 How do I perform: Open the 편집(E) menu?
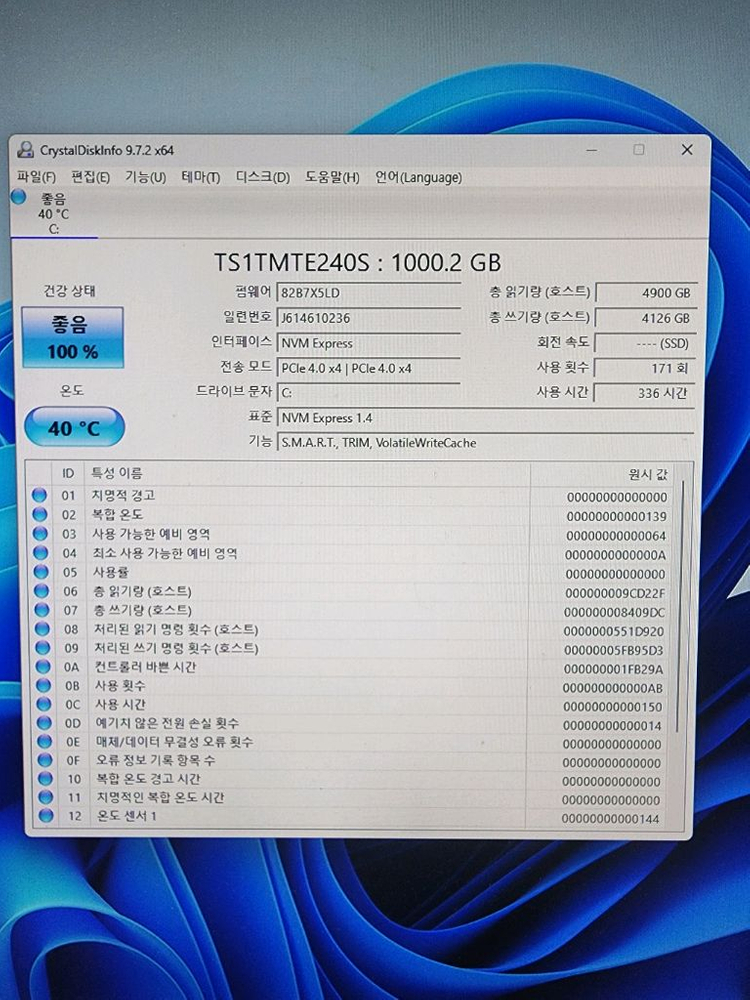90,177
